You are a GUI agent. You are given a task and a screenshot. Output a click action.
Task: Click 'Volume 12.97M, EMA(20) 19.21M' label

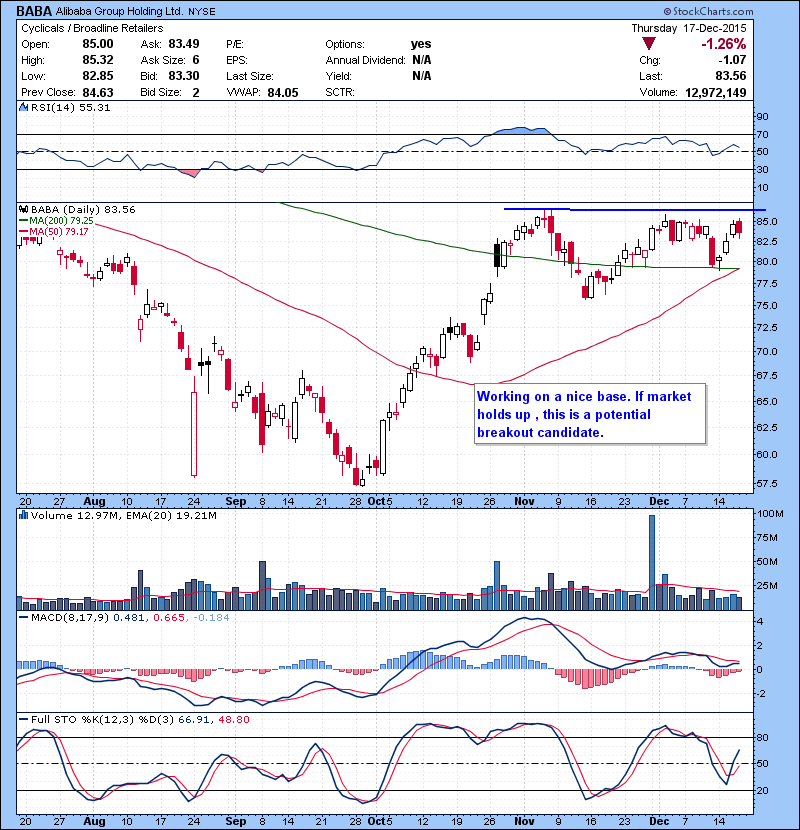tap(123, 515)
